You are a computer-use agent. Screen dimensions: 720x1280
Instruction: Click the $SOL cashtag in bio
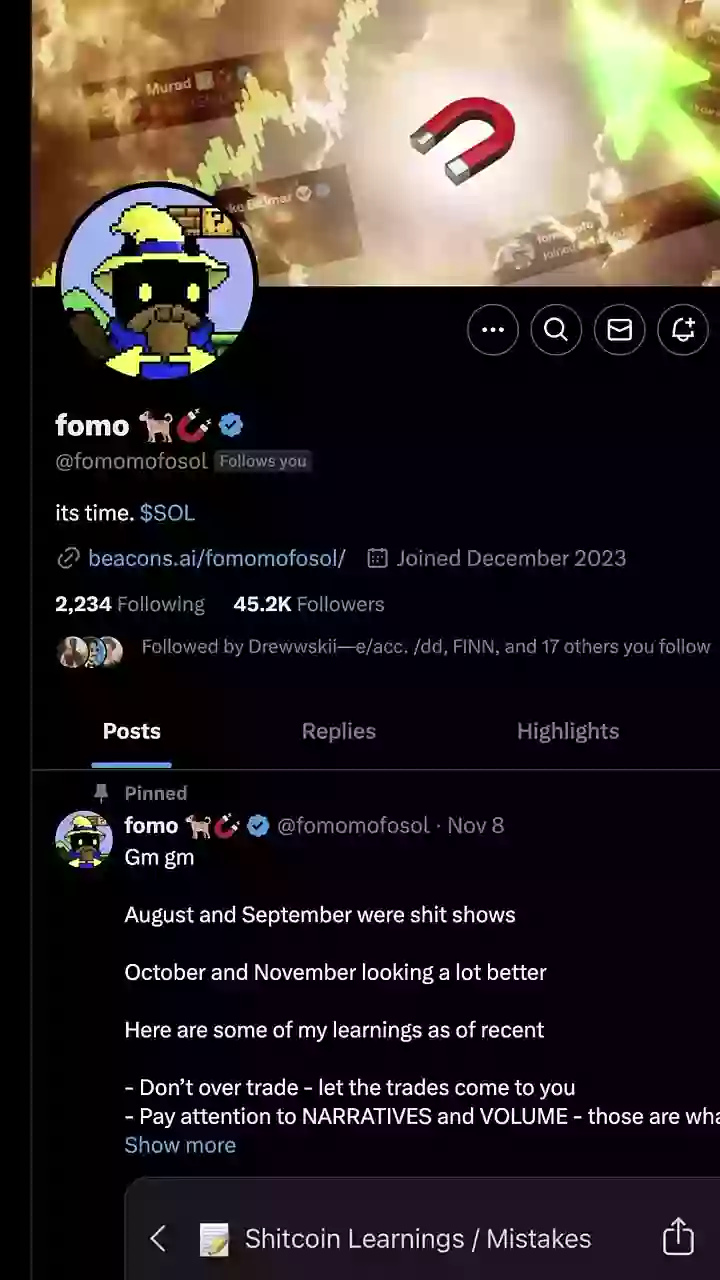click(167, 513)
